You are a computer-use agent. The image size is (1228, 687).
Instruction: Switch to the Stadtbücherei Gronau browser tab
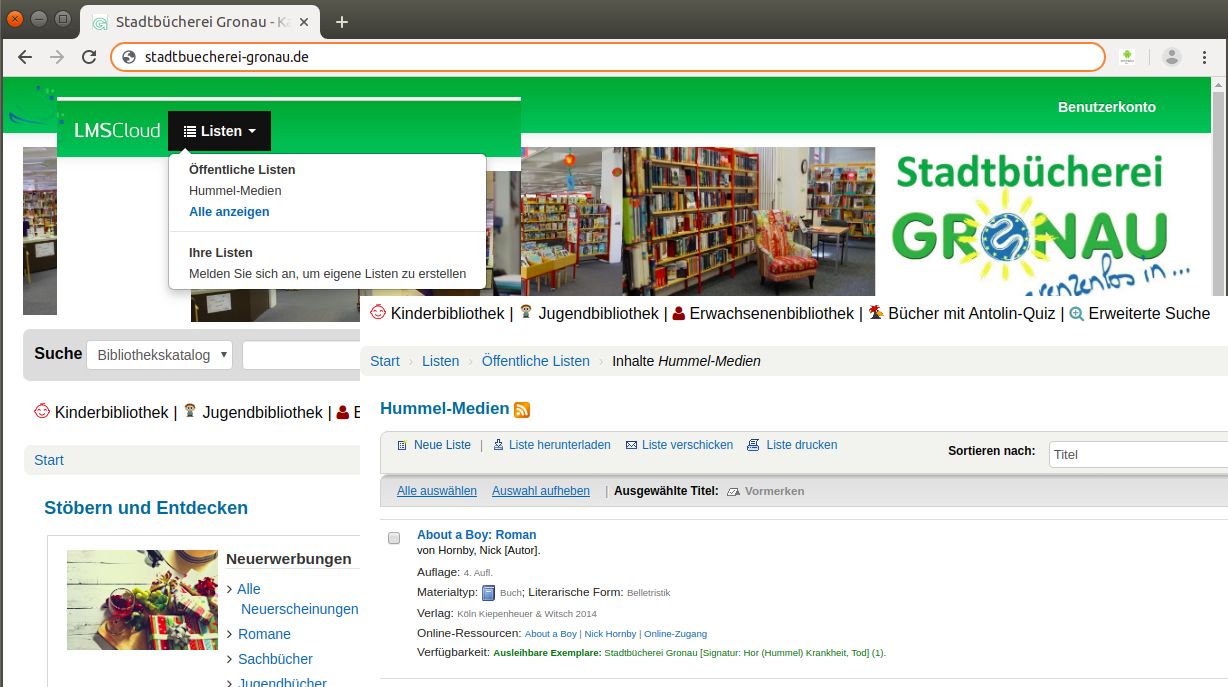[x=200, y=22]
